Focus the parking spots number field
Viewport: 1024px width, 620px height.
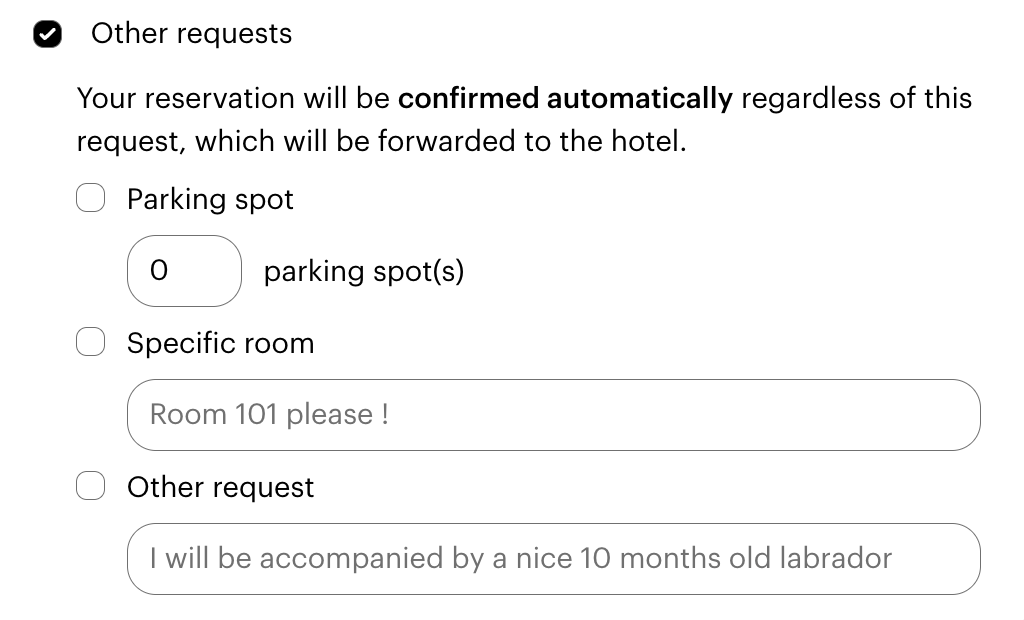[x=184, y=271]
